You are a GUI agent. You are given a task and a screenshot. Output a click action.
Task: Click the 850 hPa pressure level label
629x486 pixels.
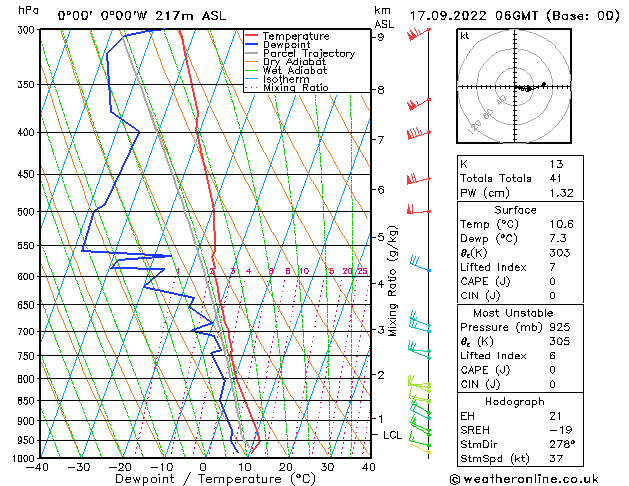[28, 401]
